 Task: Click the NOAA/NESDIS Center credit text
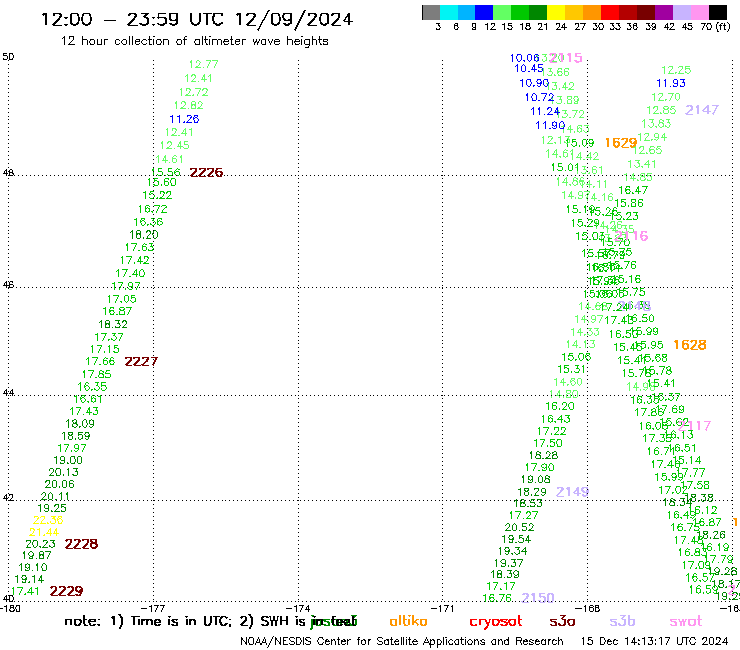click(402, 642)
